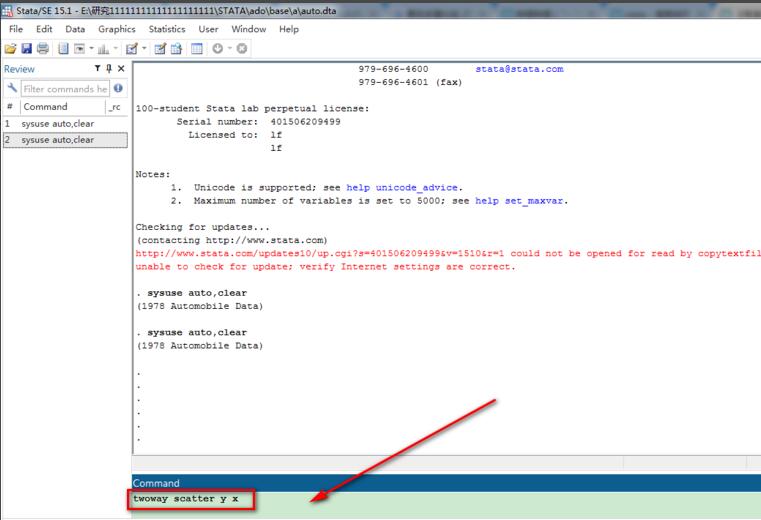Expand the dropdown arrow next to More icon

(x=230, y=48)
